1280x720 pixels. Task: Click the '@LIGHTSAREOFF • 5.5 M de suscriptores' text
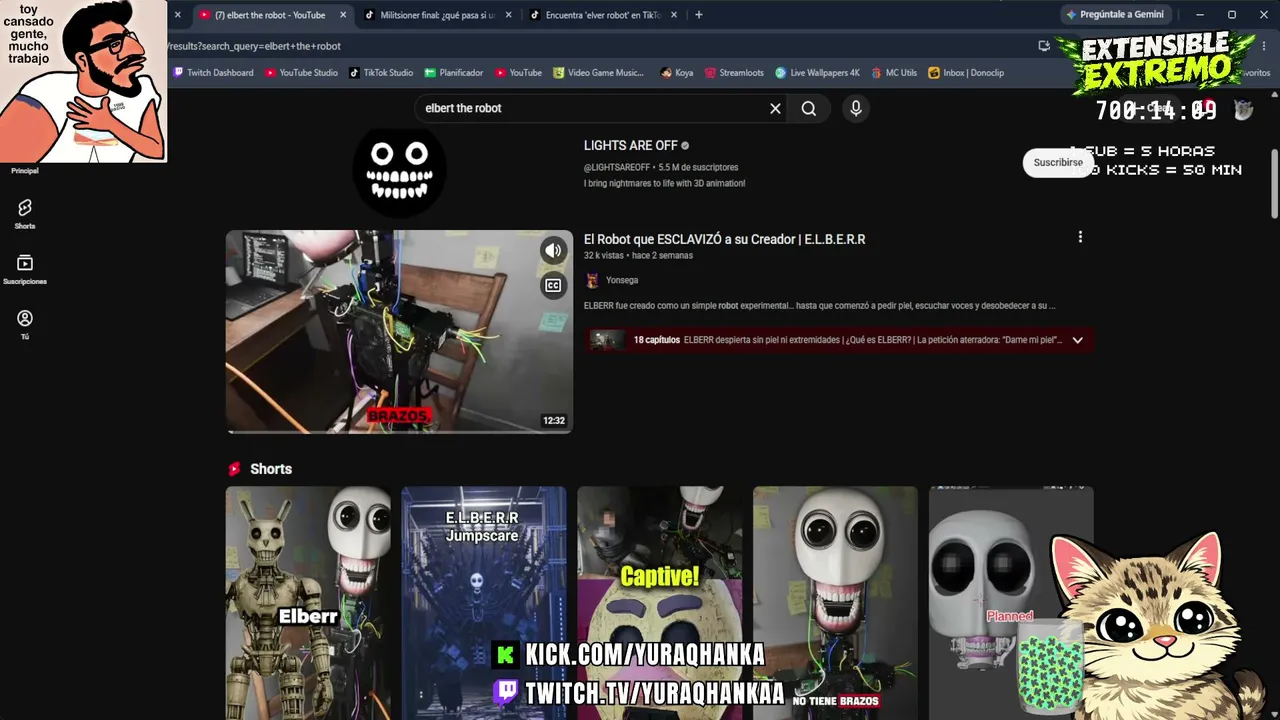point(661,167)
